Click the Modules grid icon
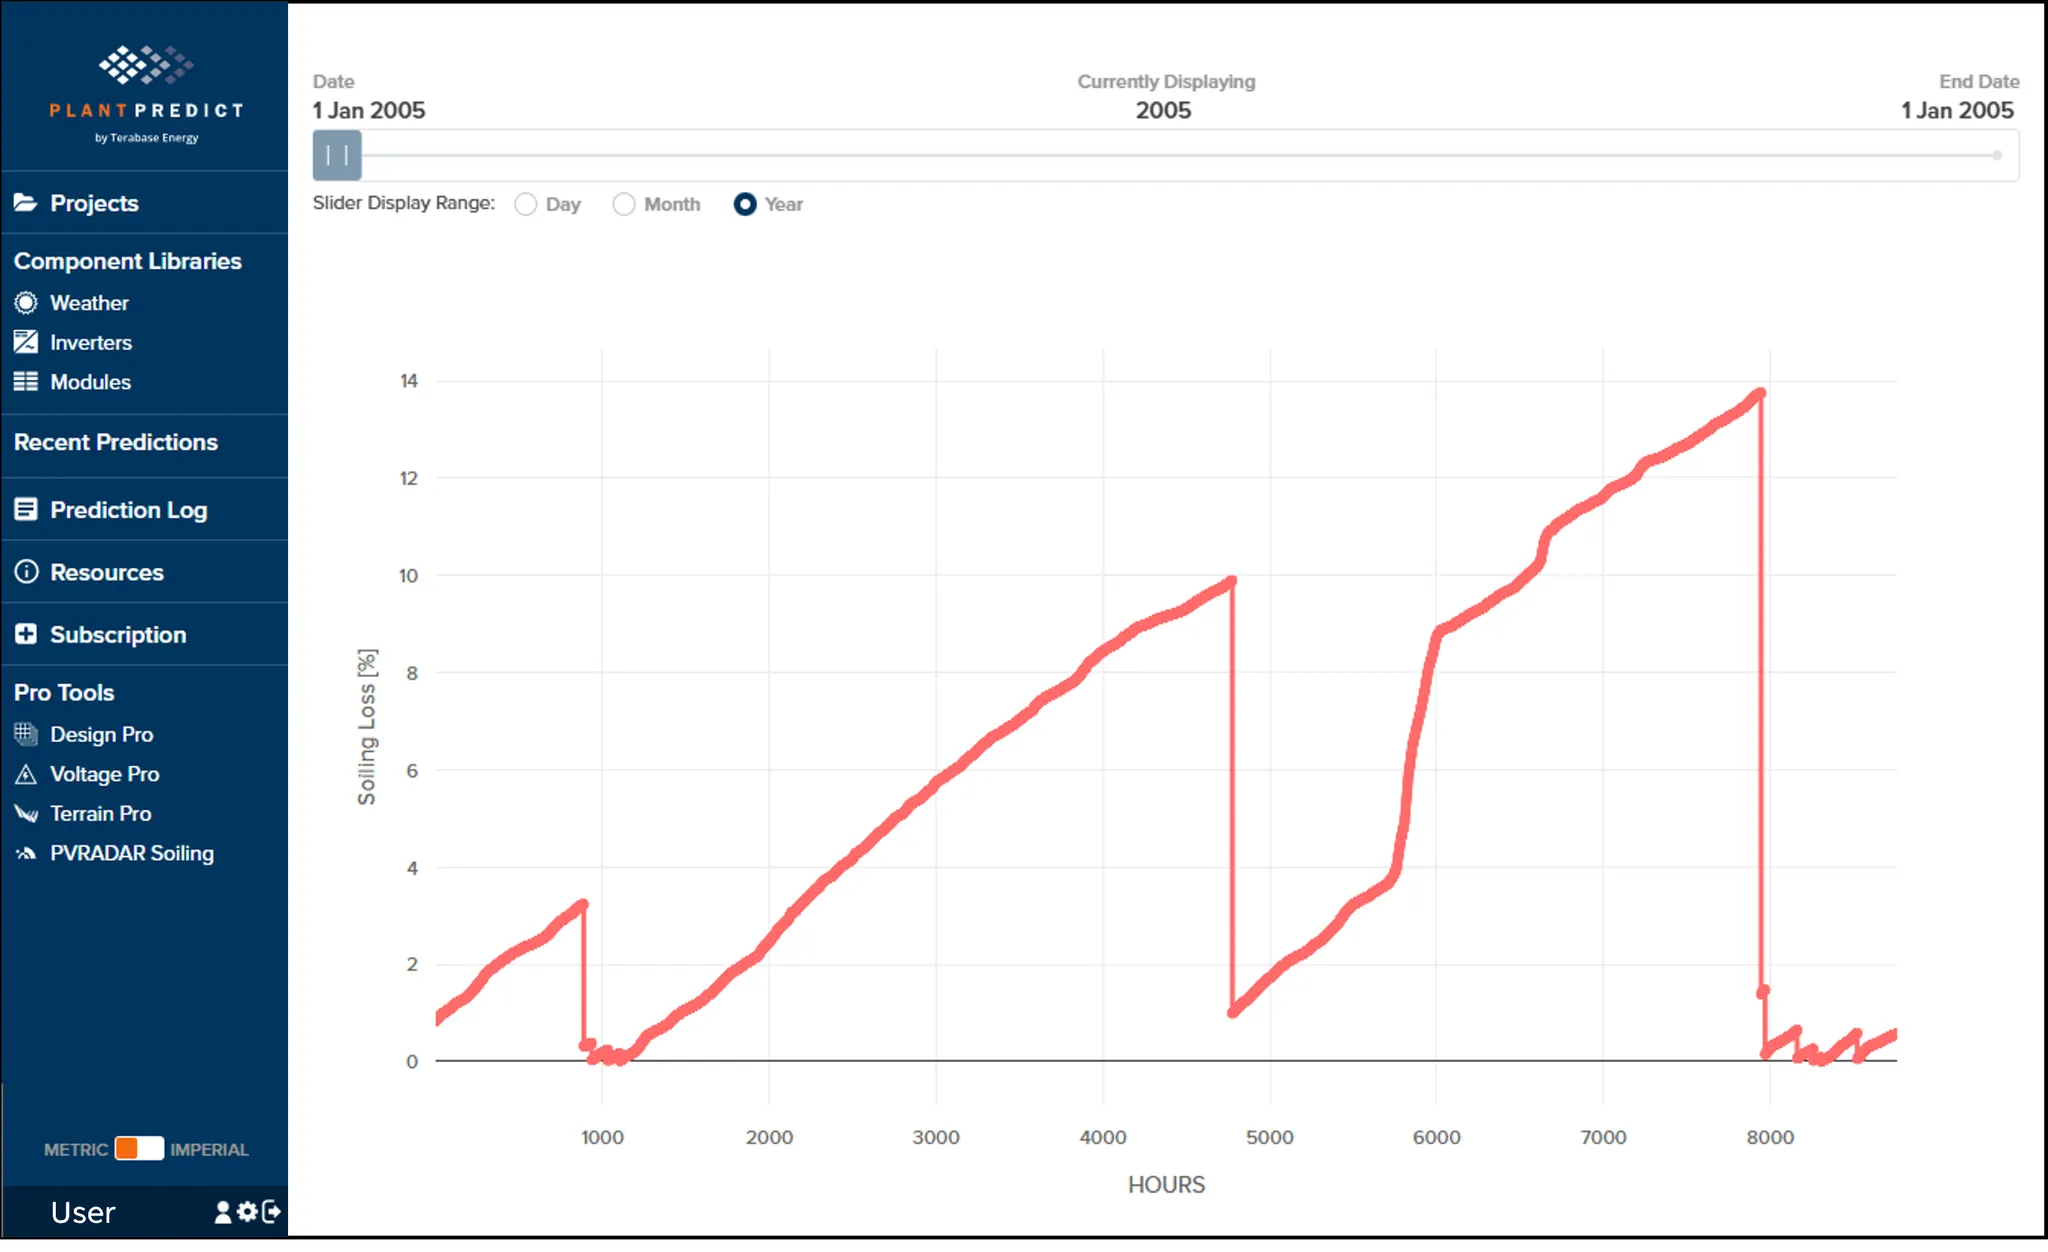The image size is (2048, 1252). (x=26, y=382)
